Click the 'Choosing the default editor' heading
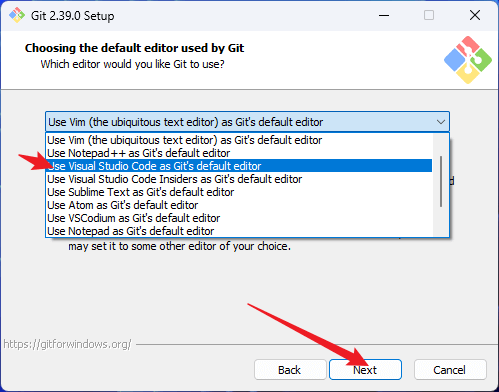 click(x=134, y=48)
